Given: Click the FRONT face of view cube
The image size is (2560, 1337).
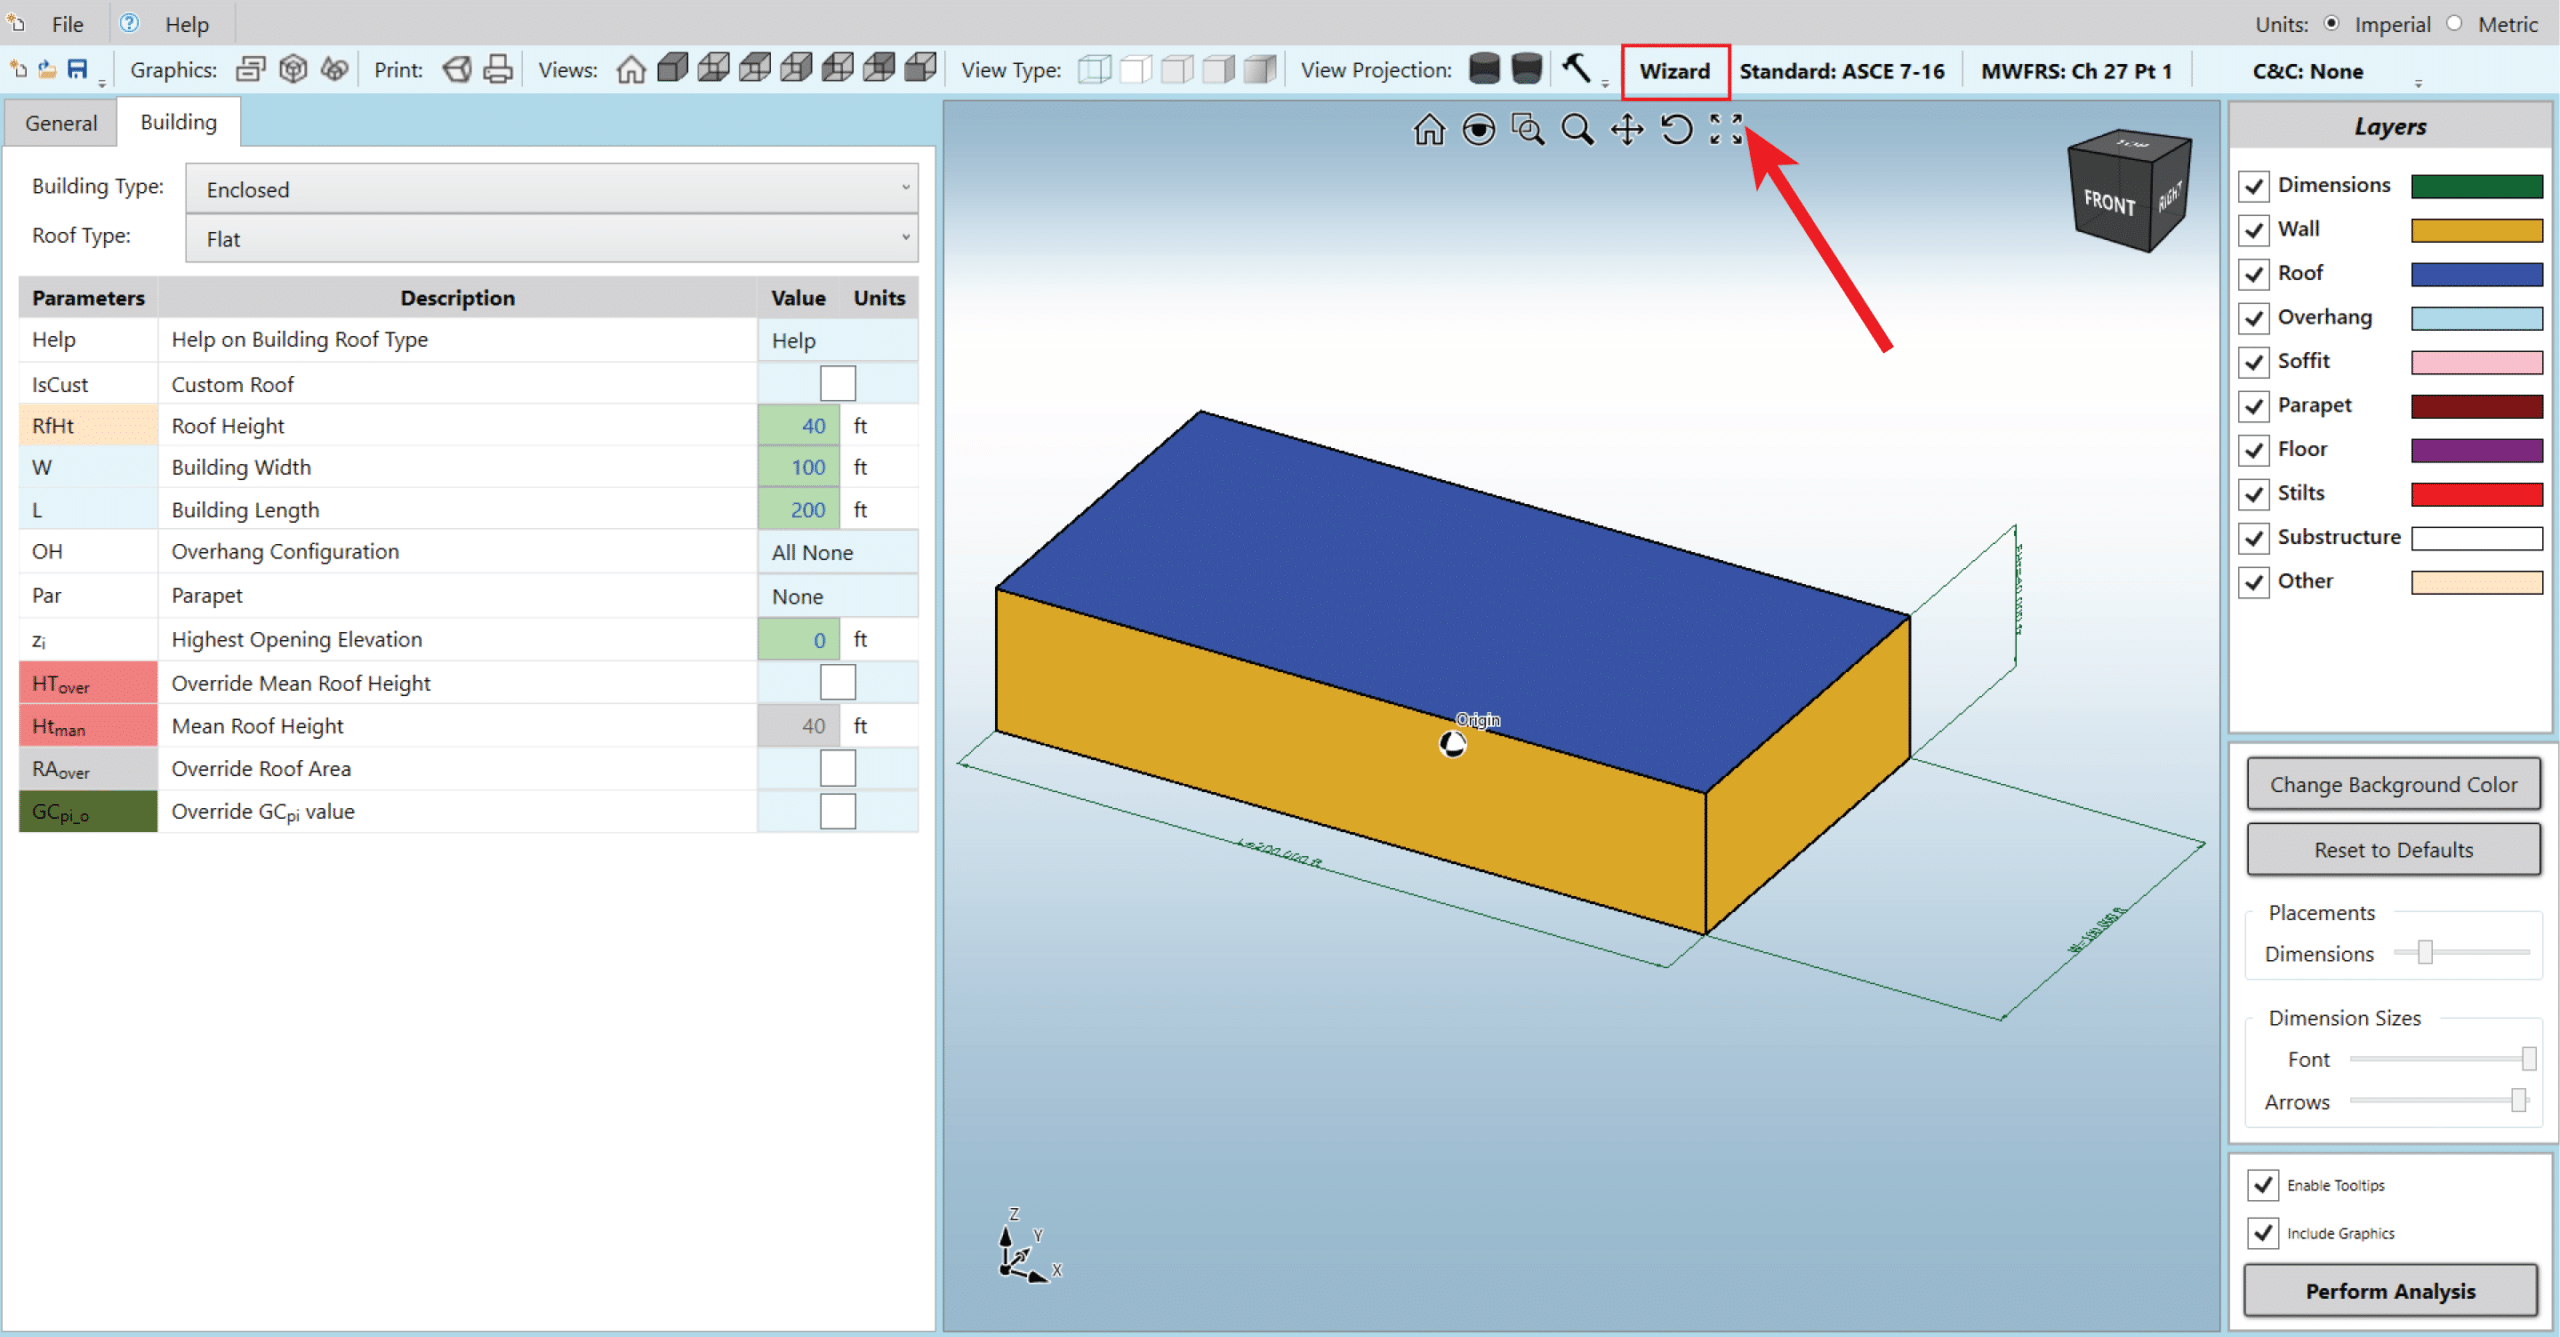Looking at the screenshot, I should tap(2108, 203).
